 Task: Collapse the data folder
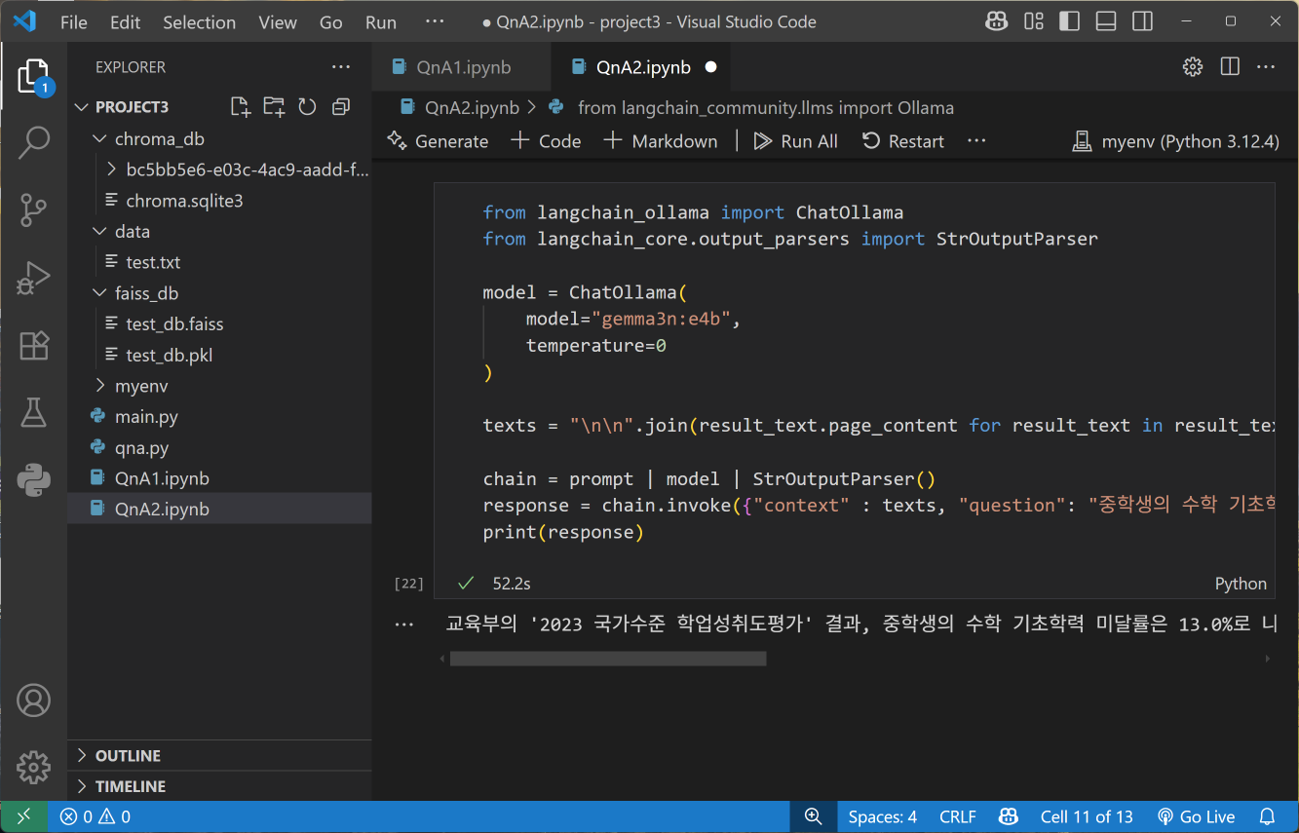100,232
